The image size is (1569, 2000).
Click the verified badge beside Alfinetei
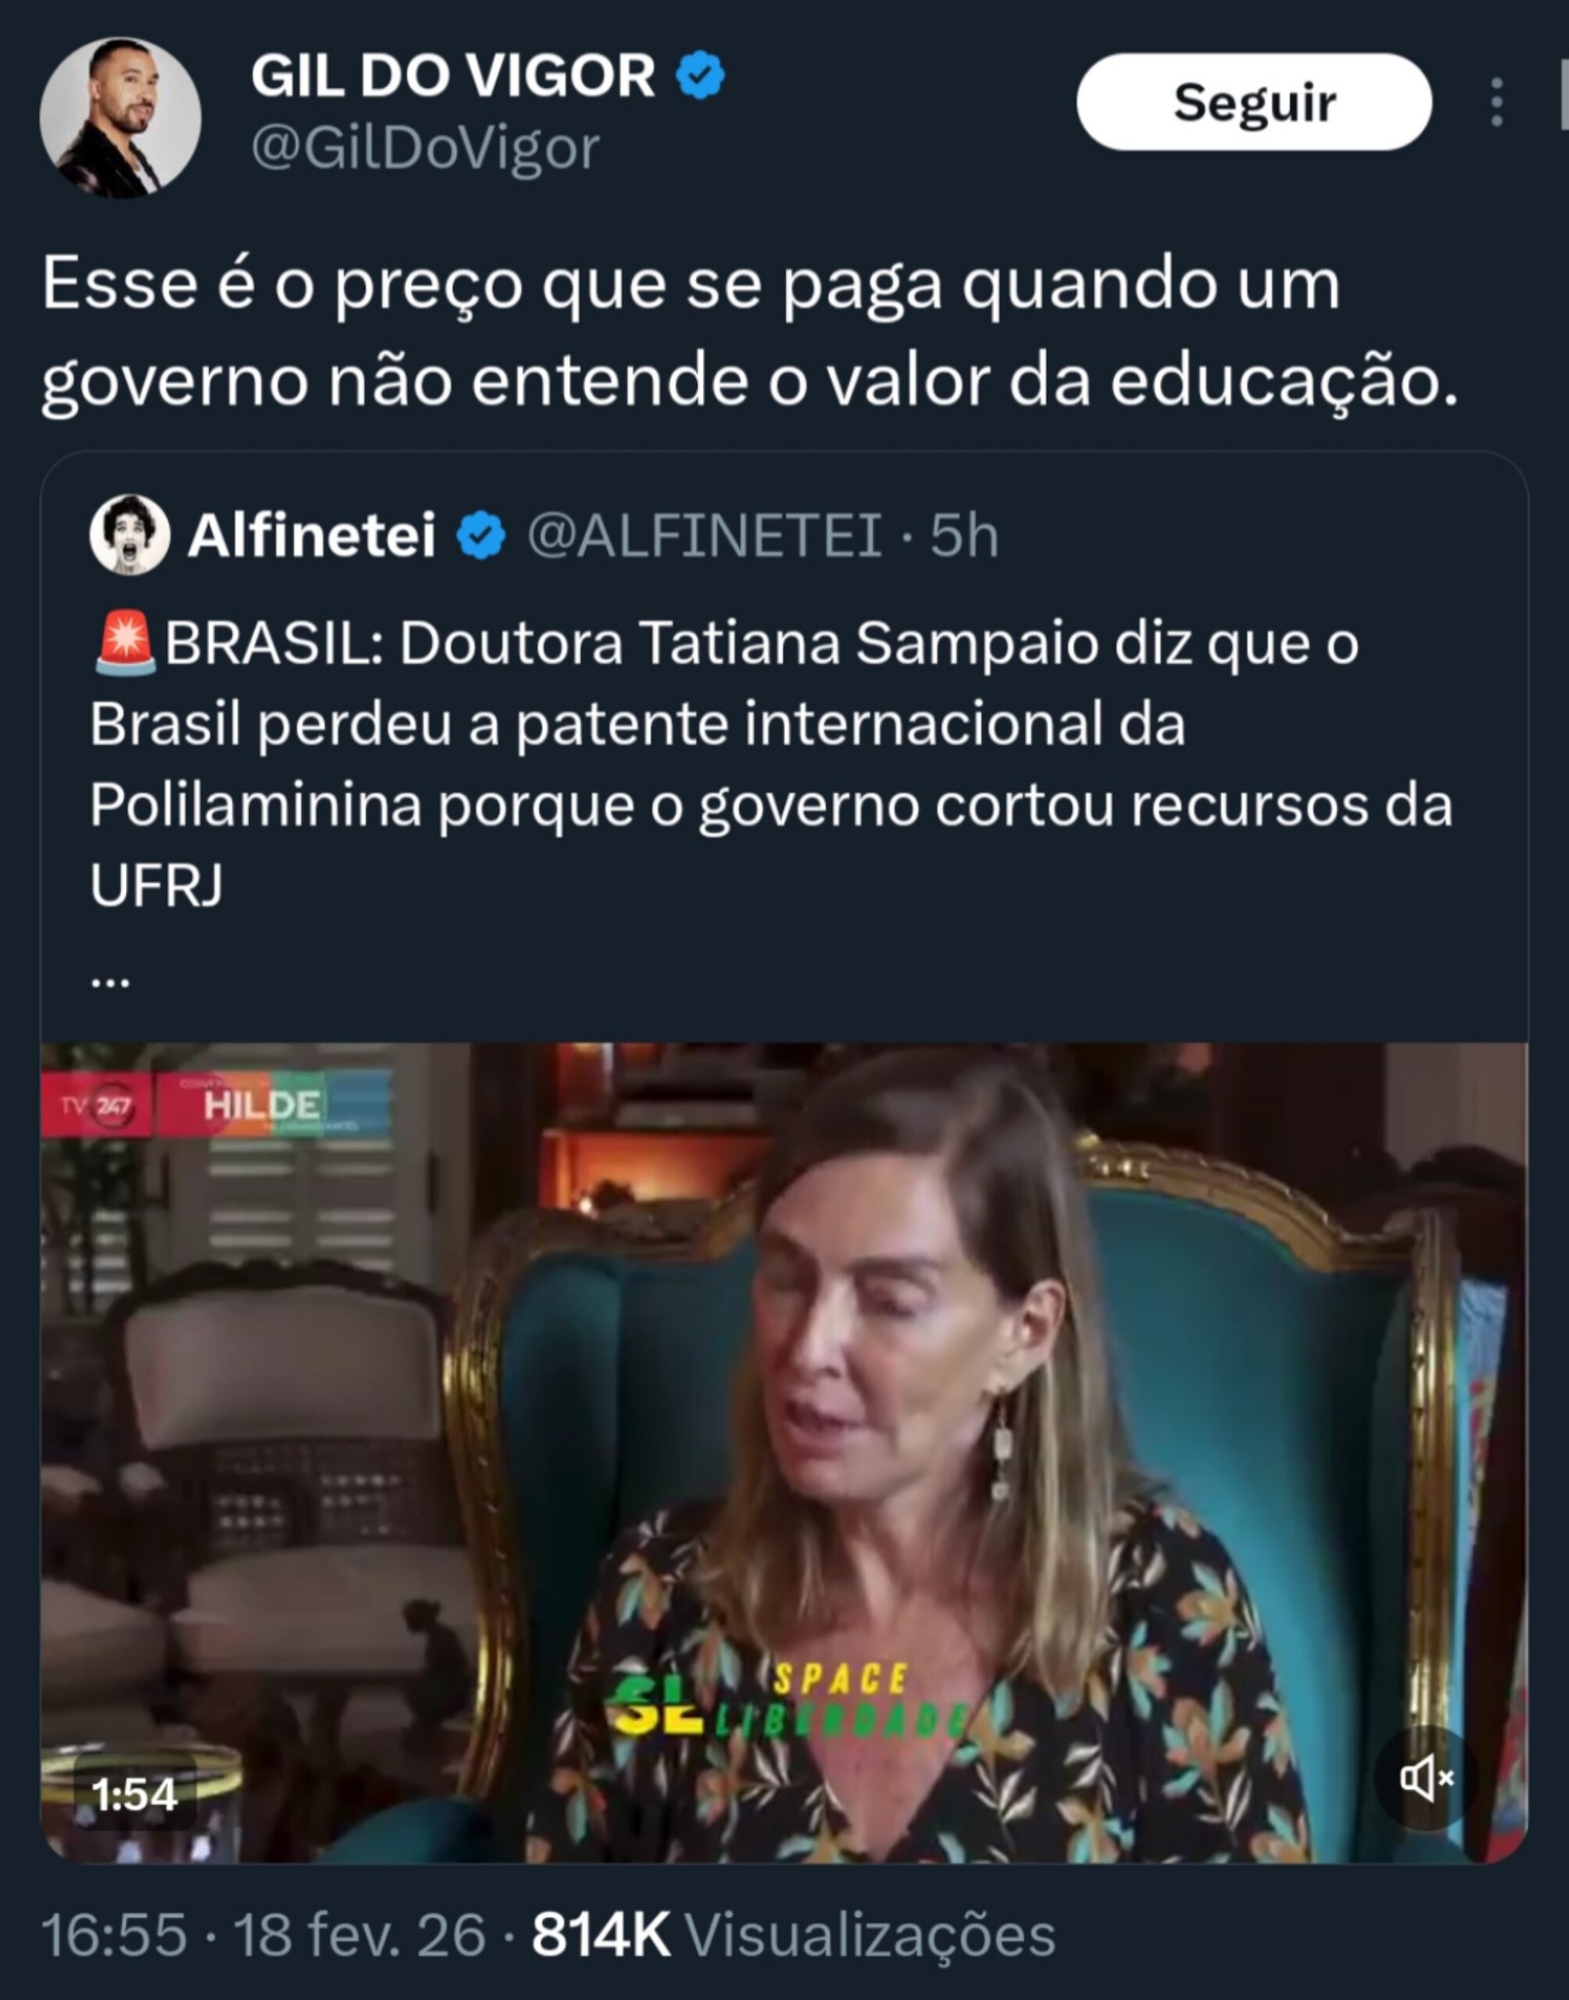click(x=481, y=535)
